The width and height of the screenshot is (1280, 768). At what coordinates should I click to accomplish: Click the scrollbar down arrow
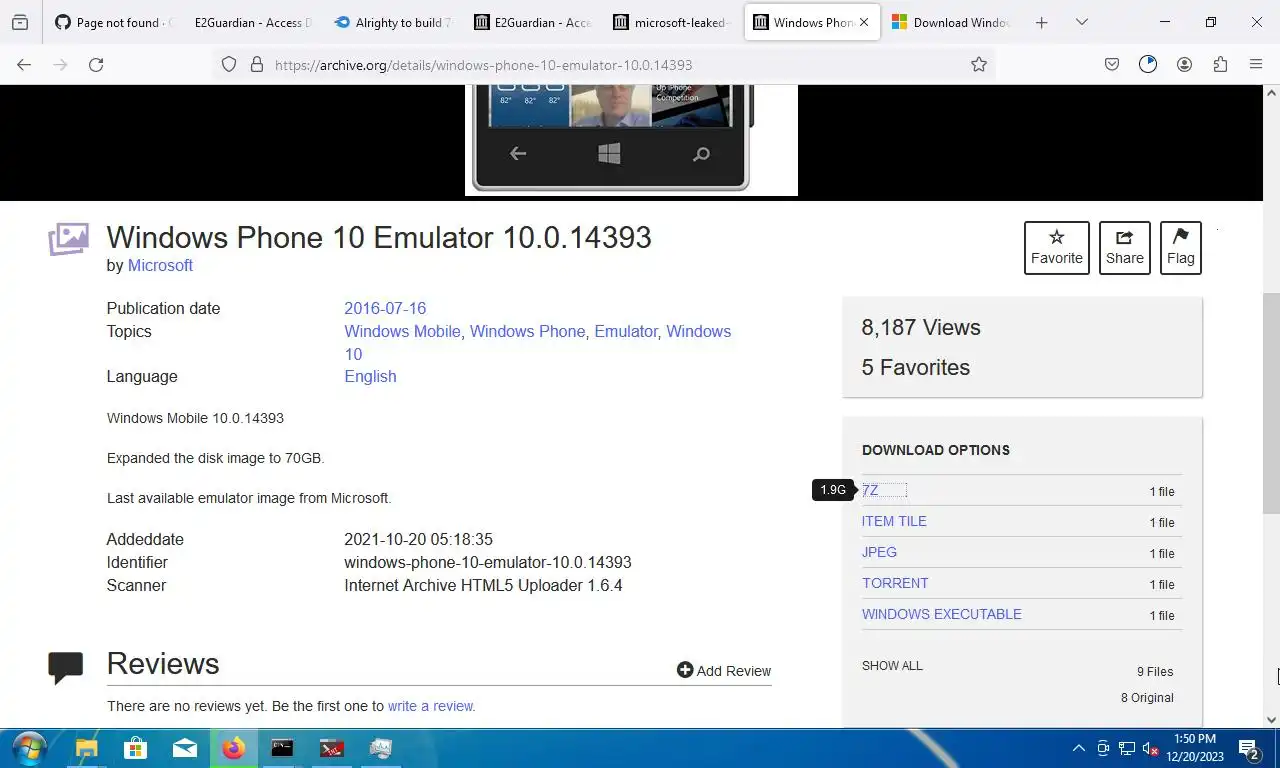[x=1271, y=719]
